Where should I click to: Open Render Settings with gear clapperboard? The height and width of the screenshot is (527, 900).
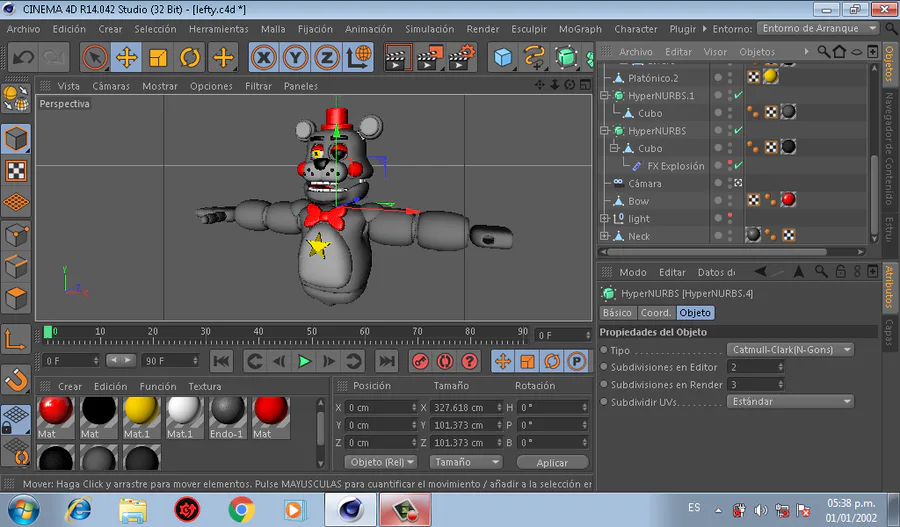click(x=462, y=57)
